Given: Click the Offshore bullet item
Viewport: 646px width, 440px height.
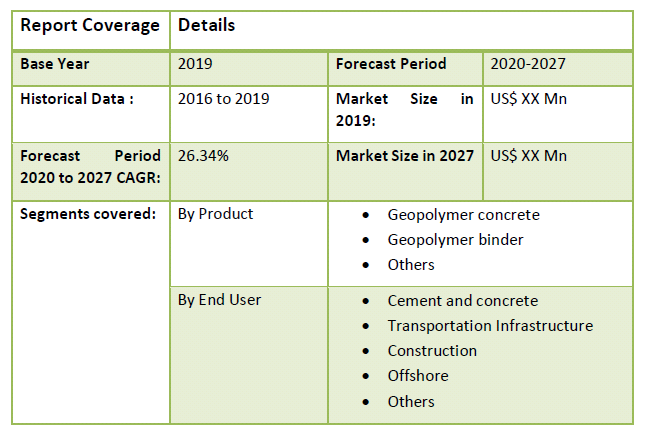Looking at the screenshot, I should pyautogui.click(x=418, y=376).
